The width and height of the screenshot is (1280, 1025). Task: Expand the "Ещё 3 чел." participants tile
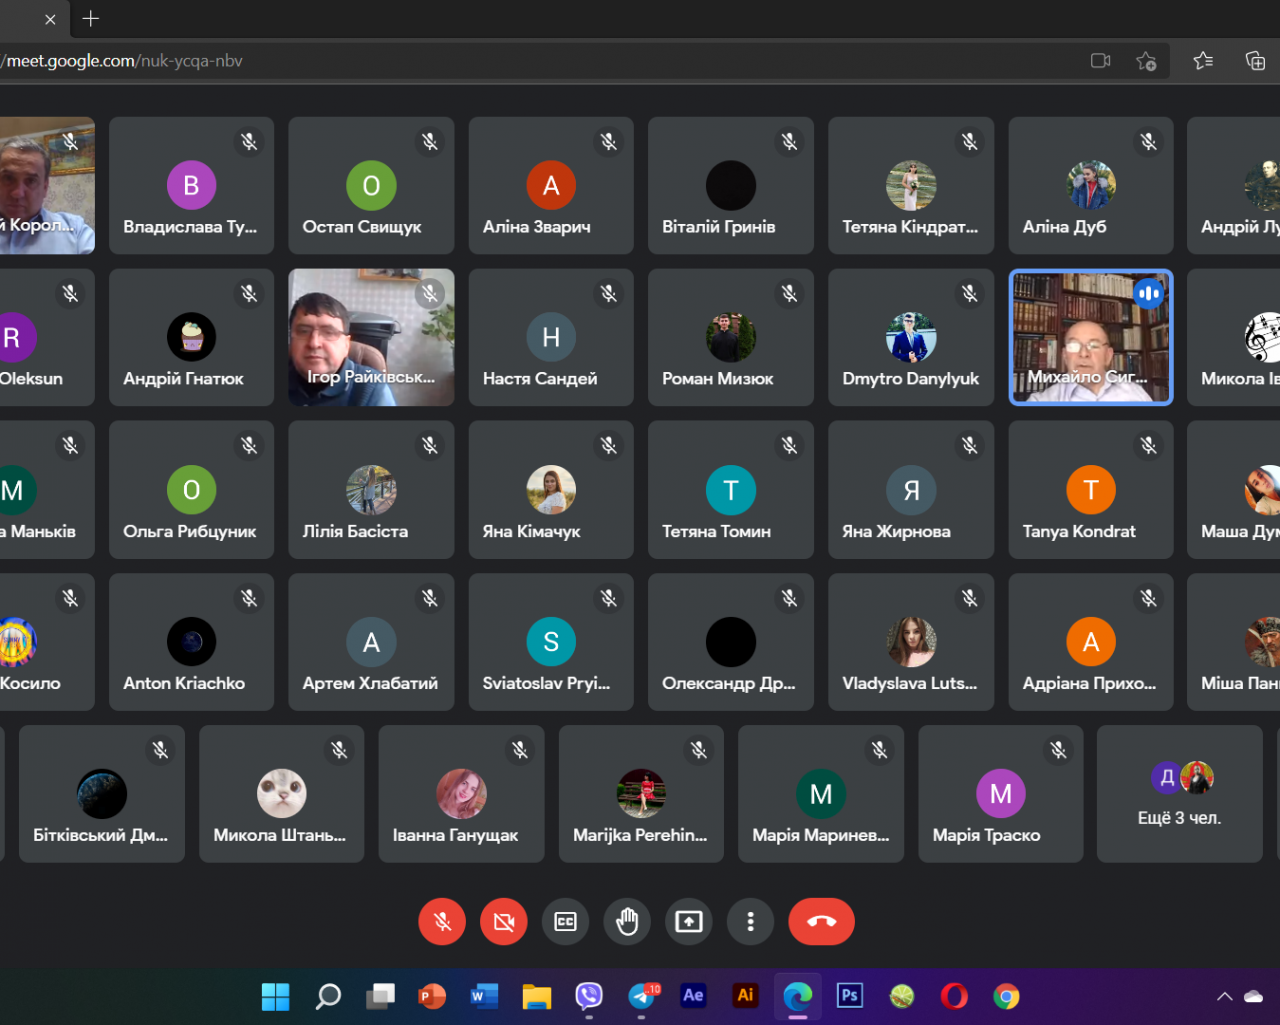click(1179, 794)
